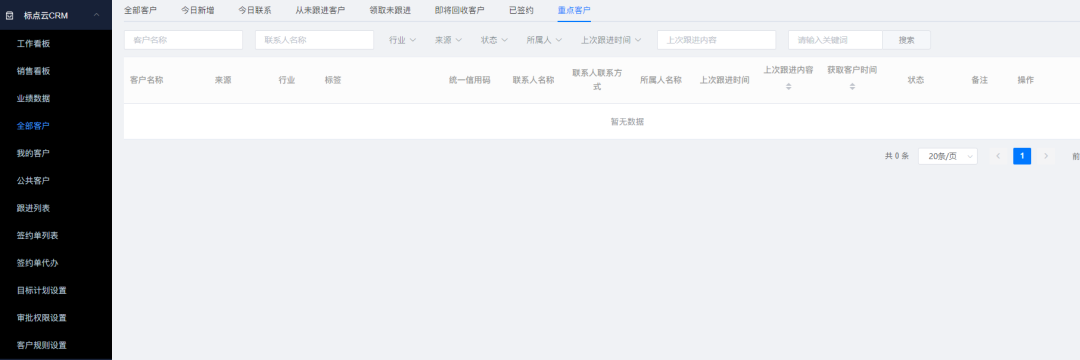Click the 请输入关键词 keyword field
This screenshot has height=360, width=1080.
835,40
